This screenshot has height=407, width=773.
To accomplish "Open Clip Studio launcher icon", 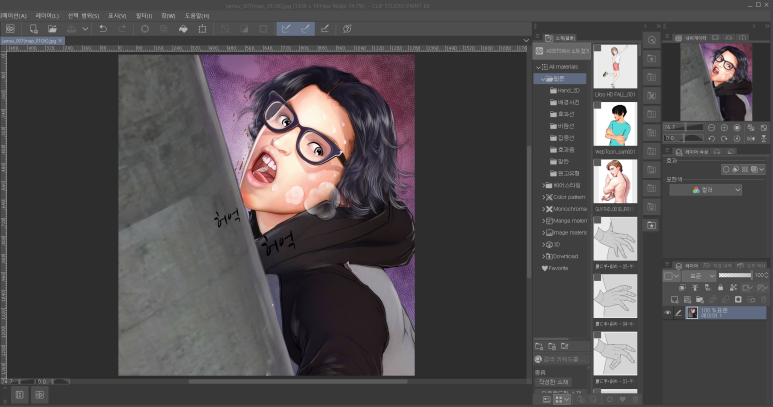I will (x=10, y=29).
